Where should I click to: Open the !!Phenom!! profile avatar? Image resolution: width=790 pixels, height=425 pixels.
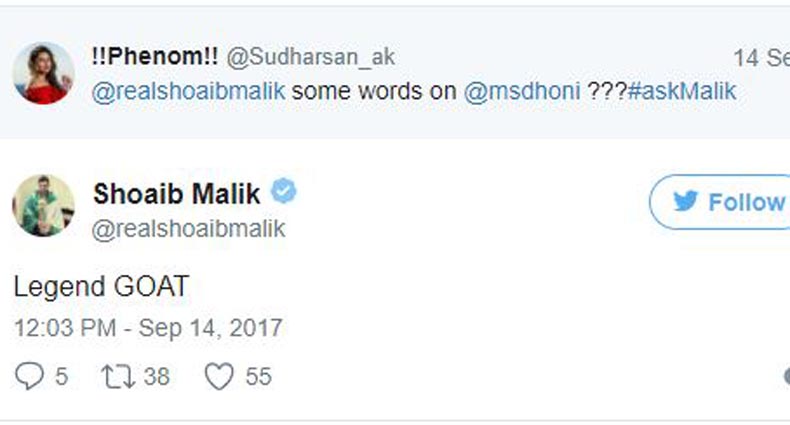point(43,73)
